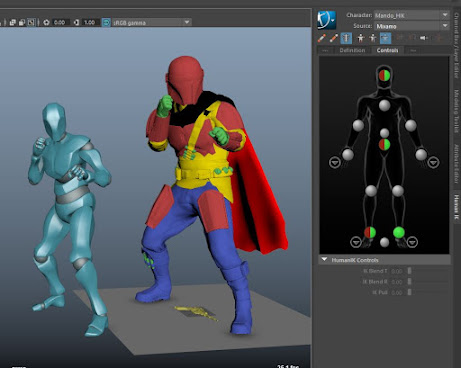461x368 pixels.
Task: Click the IK Blend R value field
Action: [x=397, y=282]
